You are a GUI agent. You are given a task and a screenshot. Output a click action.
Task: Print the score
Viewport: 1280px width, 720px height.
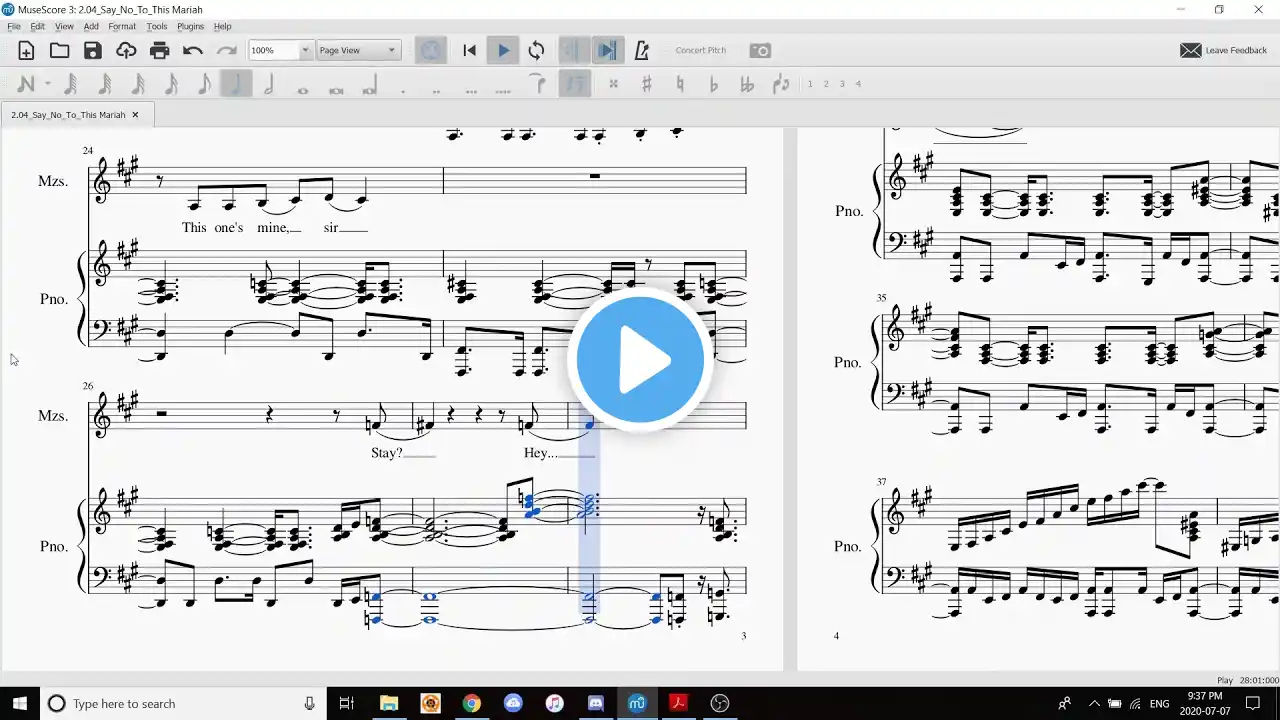(159, 50)
